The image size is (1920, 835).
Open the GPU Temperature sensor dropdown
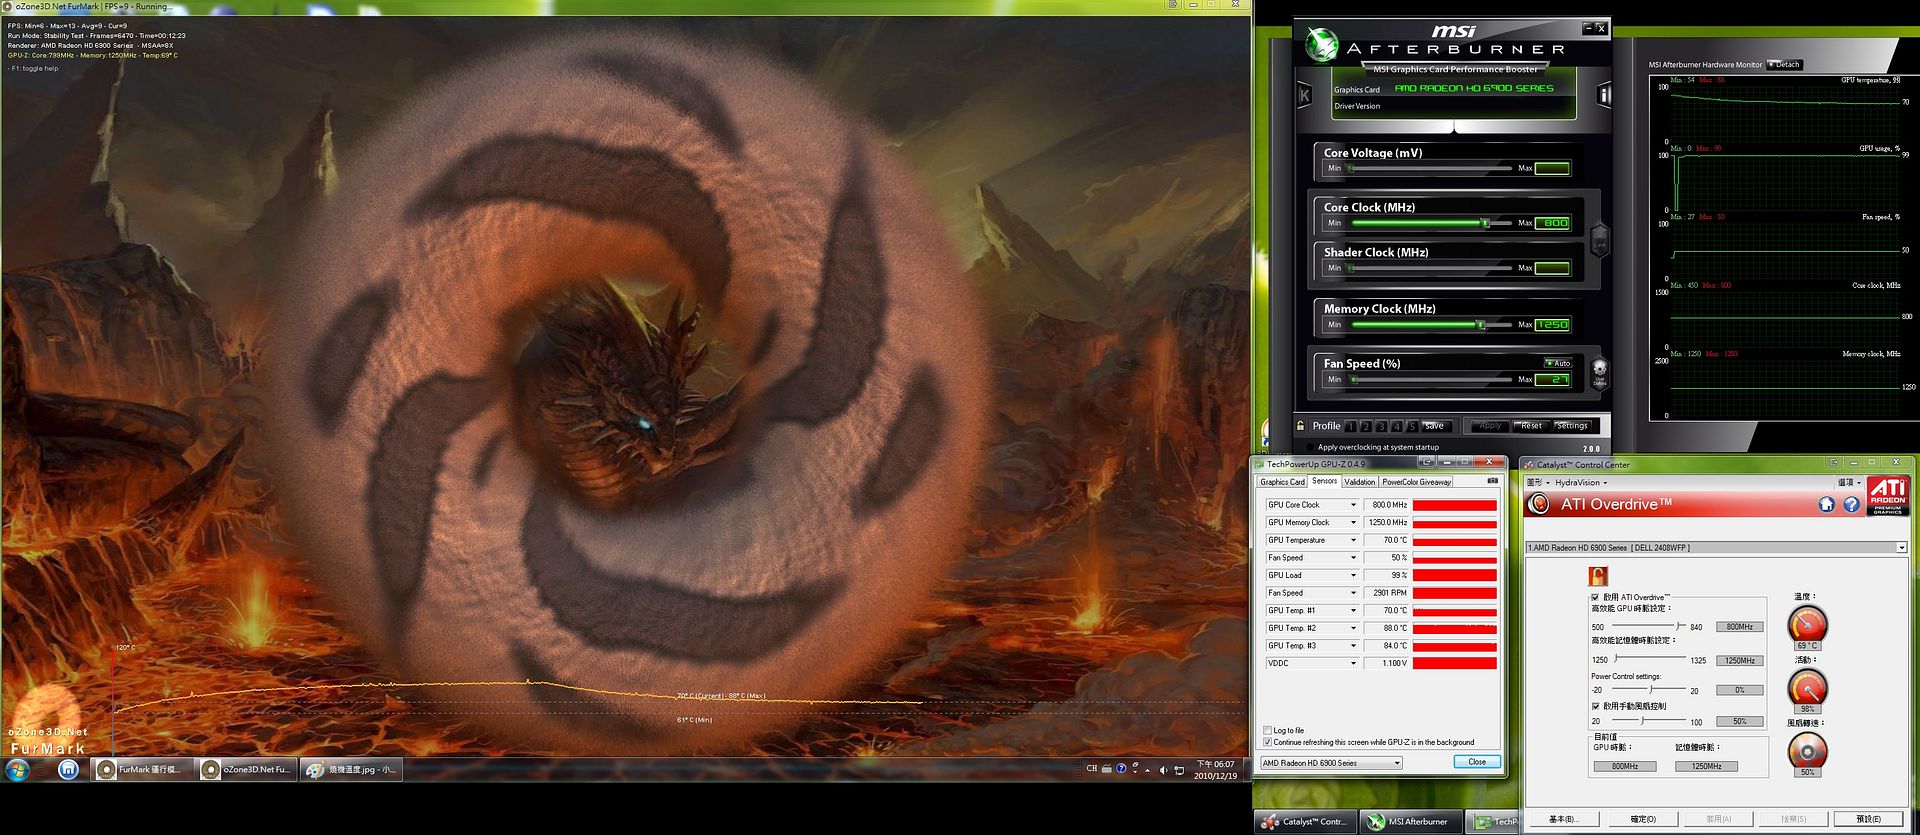(x=1353, y=540)
